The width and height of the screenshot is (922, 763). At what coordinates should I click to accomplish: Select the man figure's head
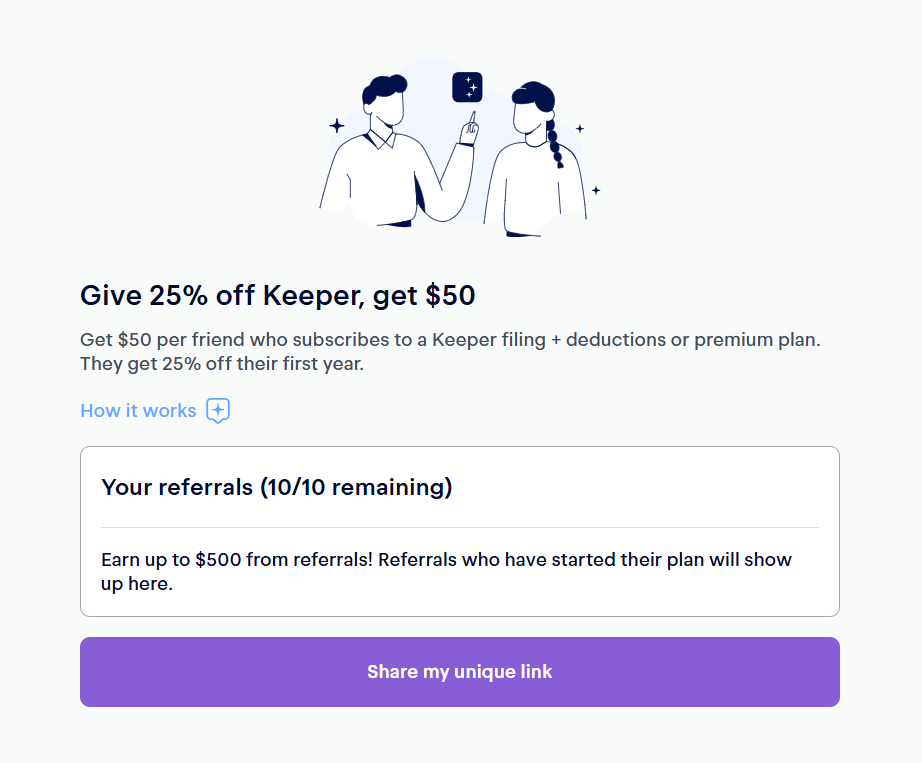[x=385, y=100]
